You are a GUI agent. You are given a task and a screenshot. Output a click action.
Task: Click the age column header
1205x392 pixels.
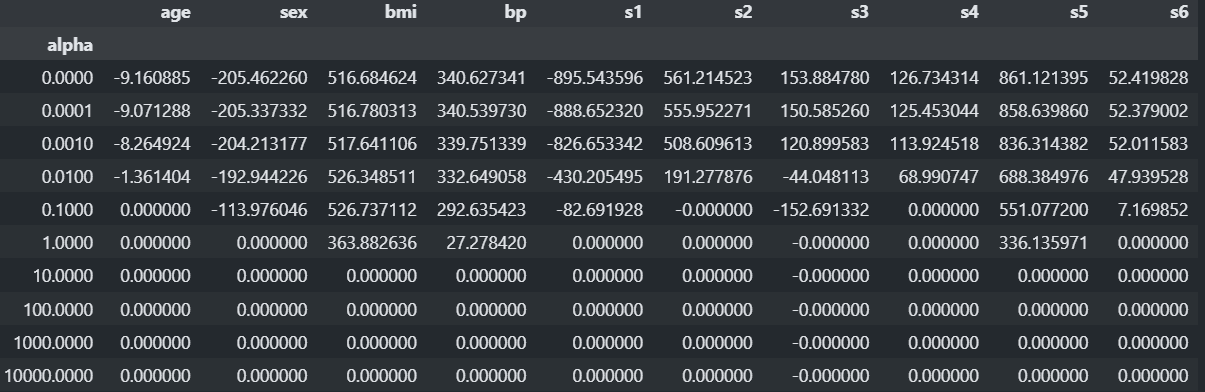click(177, 13)
